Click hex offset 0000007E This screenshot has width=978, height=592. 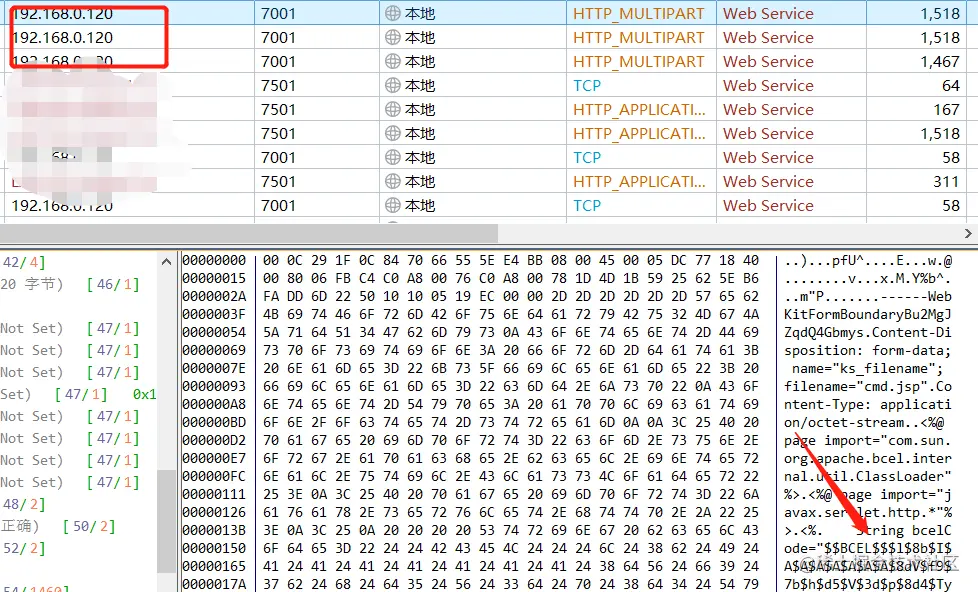point(215,369)
